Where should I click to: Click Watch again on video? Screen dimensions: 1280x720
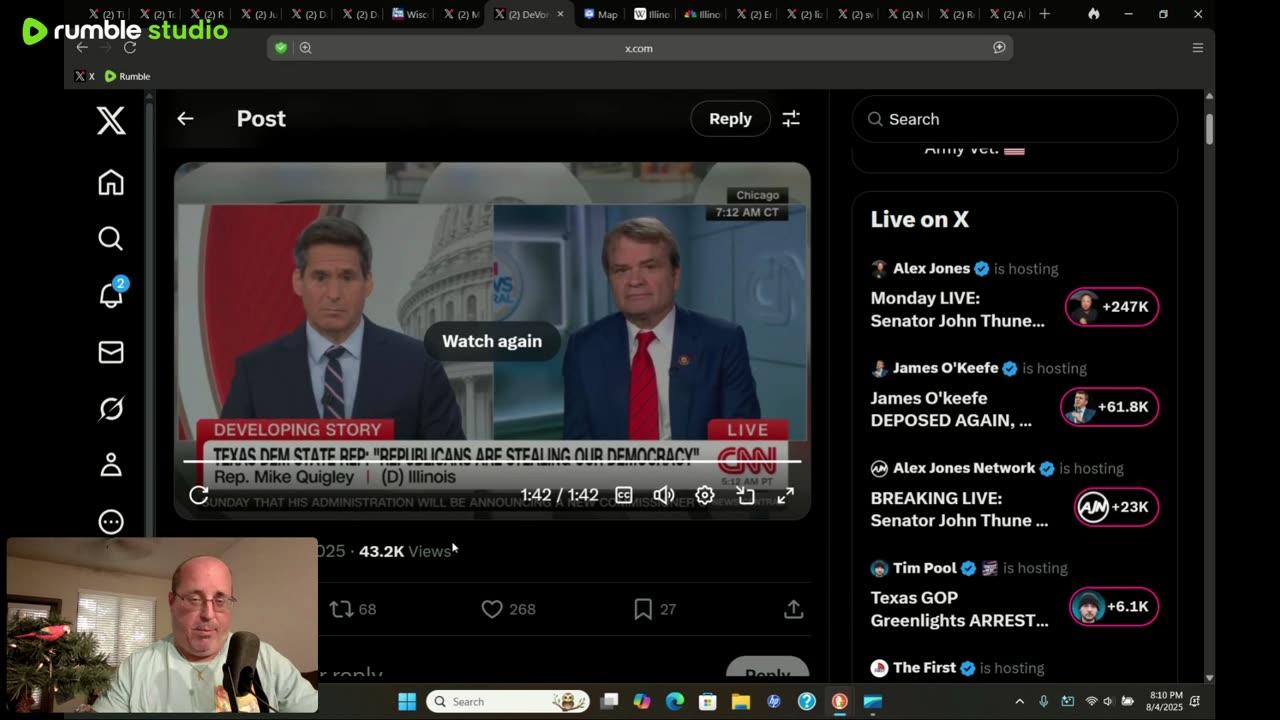492,341
